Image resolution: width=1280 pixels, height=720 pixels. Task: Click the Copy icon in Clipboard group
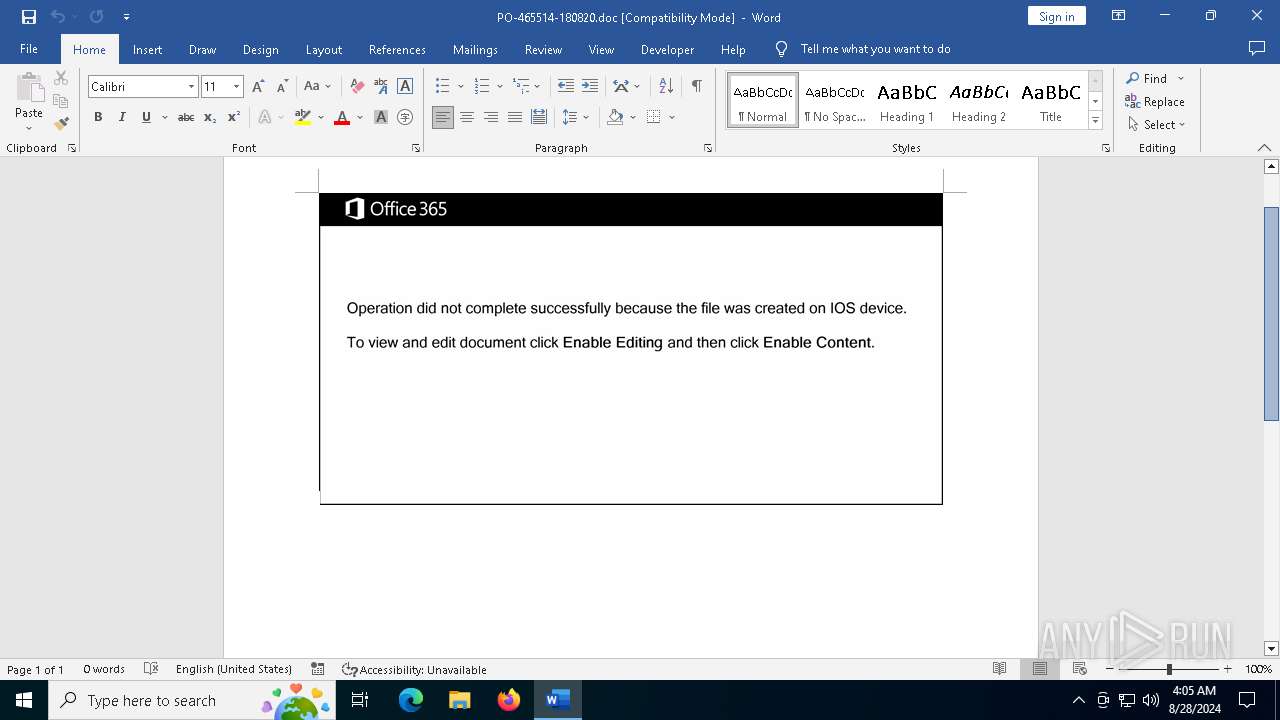coord(61,101)
